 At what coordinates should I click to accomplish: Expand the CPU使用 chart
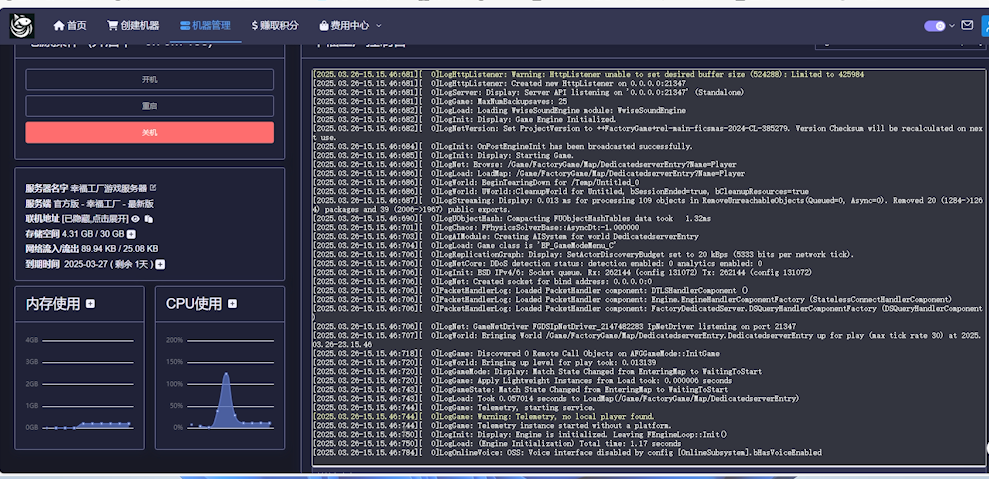[x=232, y=304]
